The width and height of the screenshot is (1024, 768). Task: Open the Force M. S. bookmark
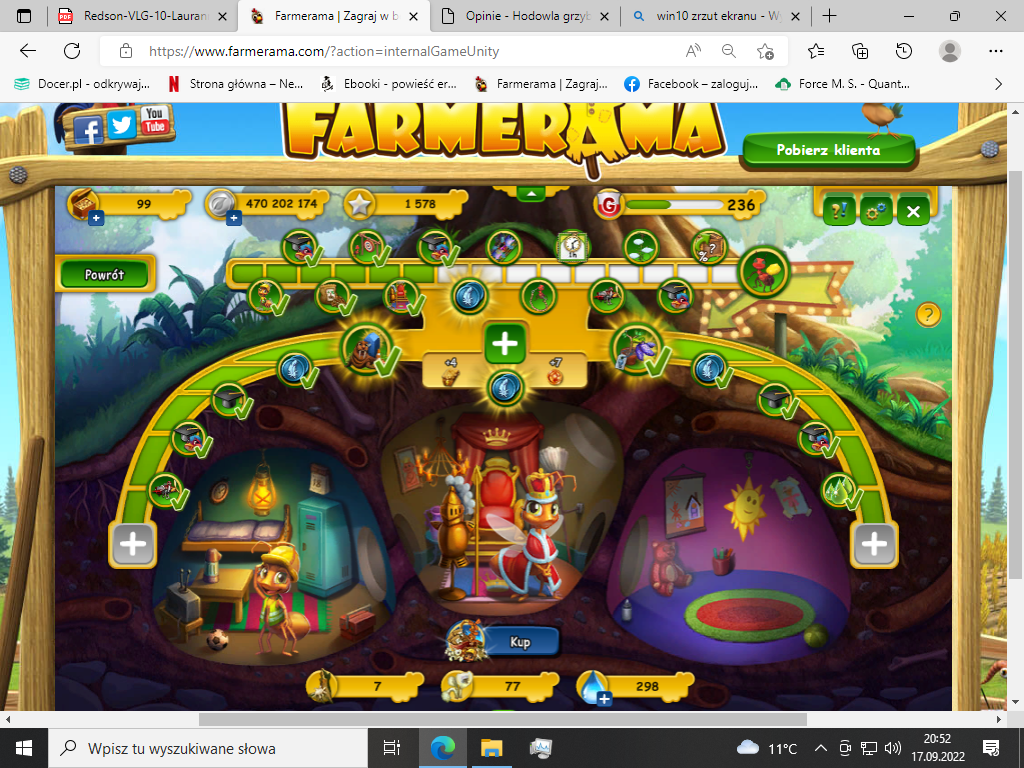(842, 84)
